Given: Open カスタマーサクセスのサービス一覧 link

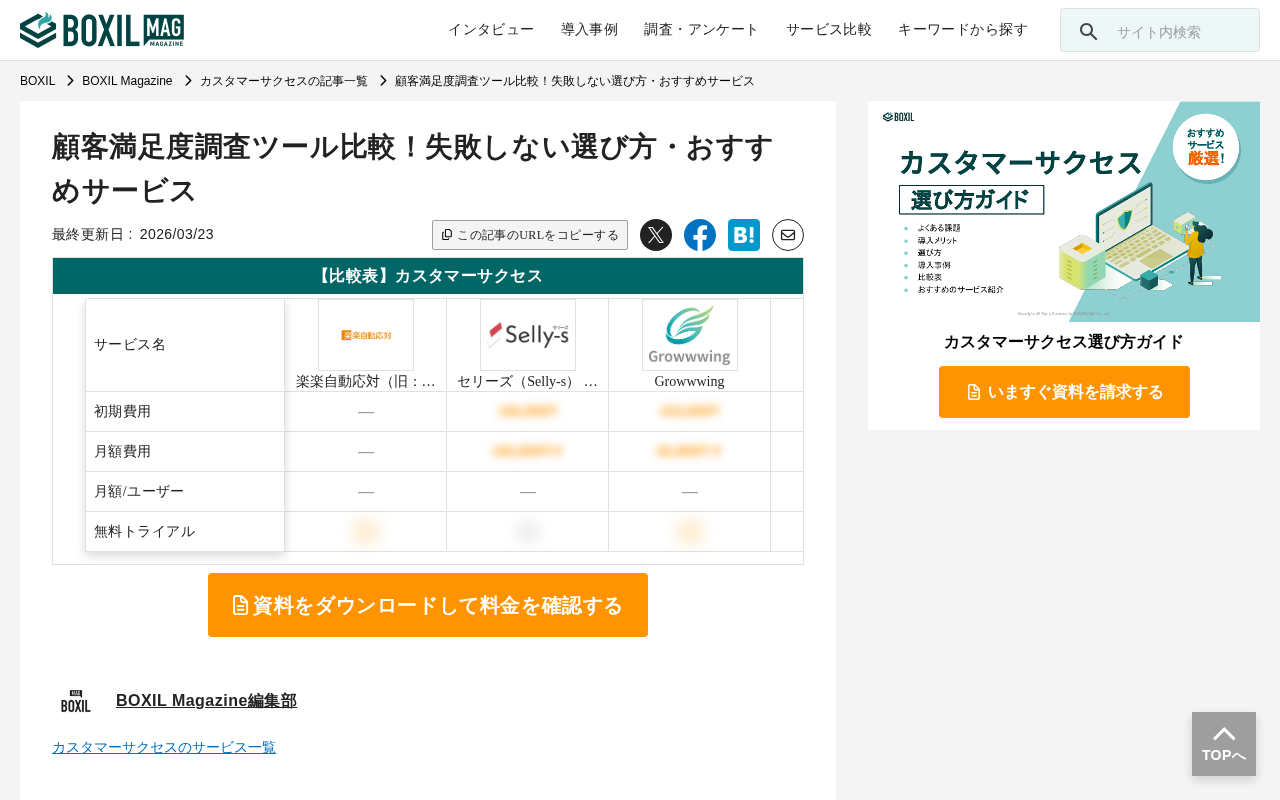Looking at the screenshot, I should point(164,747).
